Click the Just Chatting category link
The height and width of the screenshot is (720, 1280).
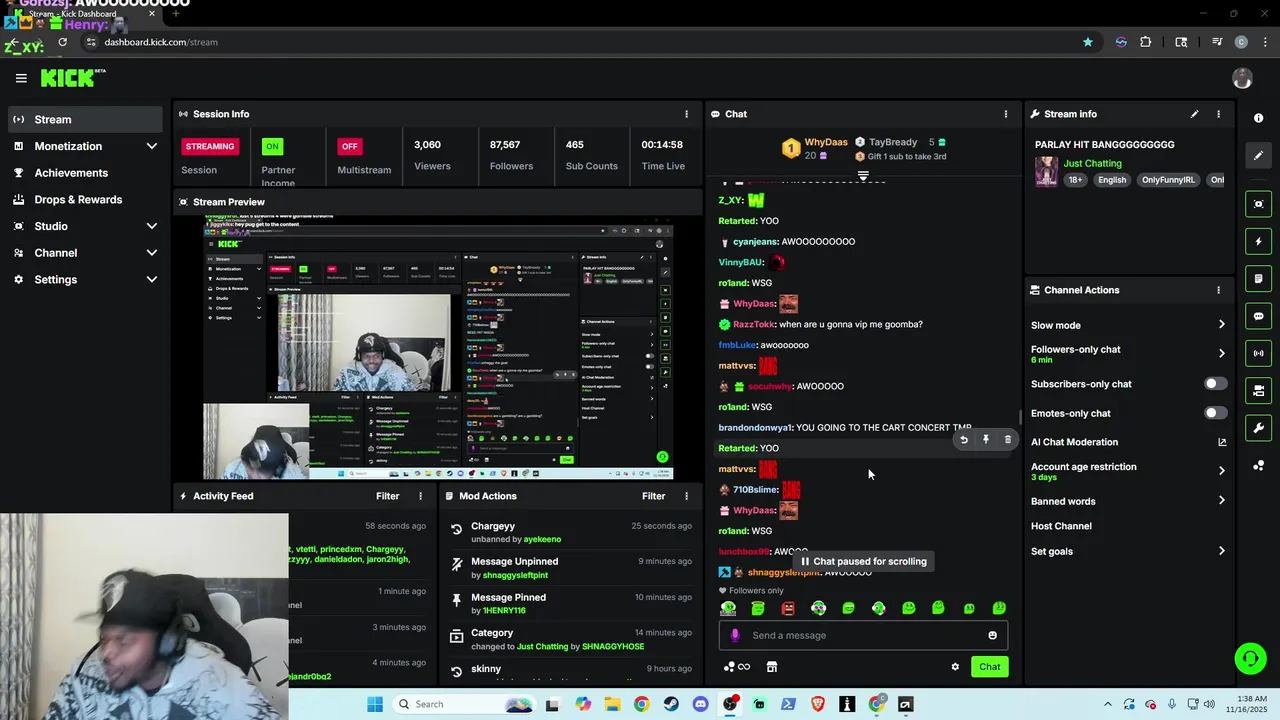pos(1092,163)
